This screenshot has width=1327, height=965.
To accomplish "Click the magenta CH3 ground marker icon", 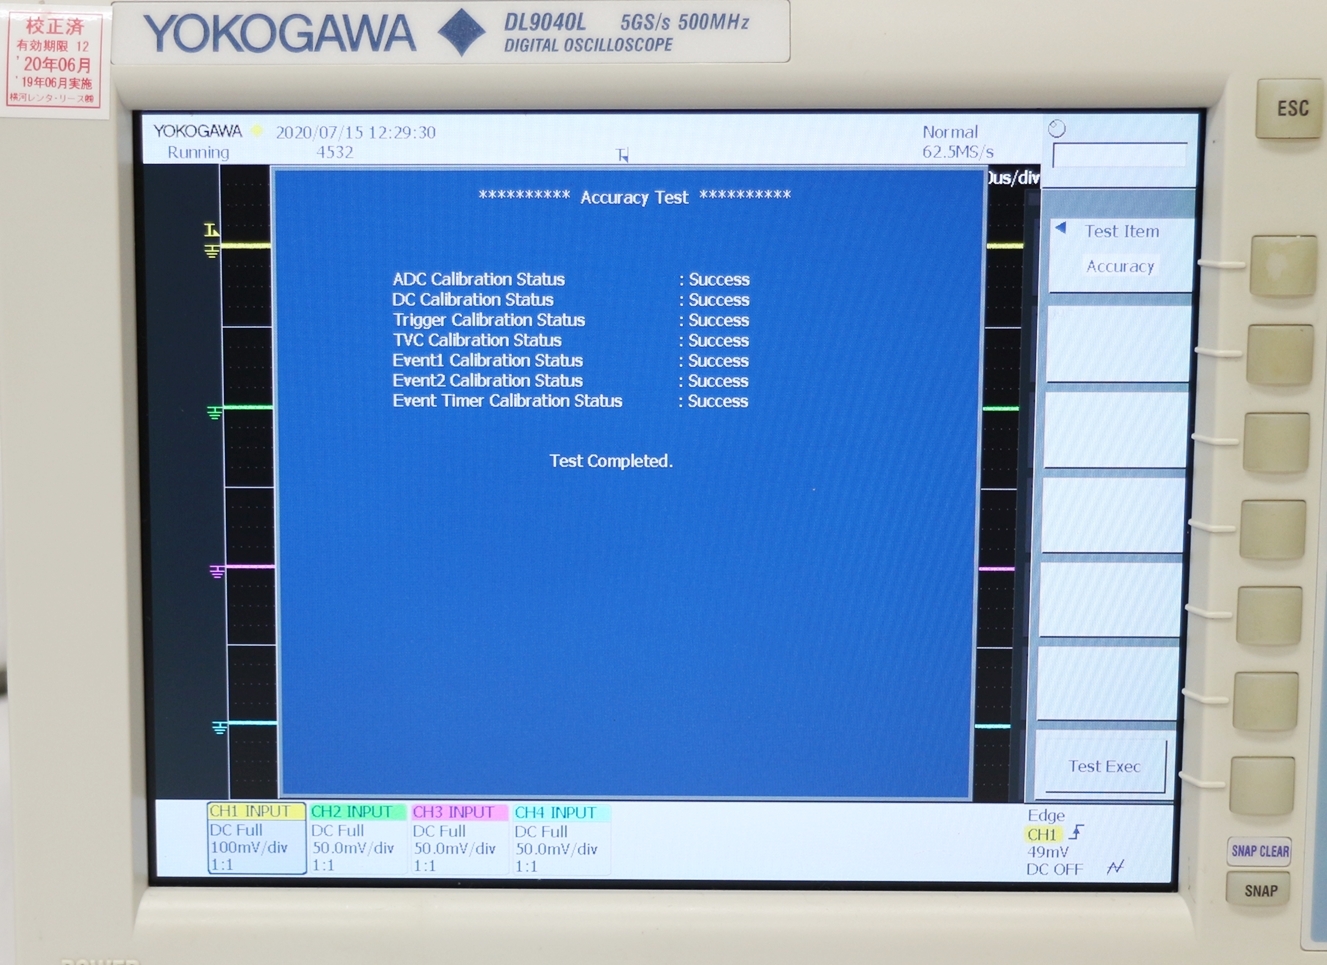I will pos(217,572).
